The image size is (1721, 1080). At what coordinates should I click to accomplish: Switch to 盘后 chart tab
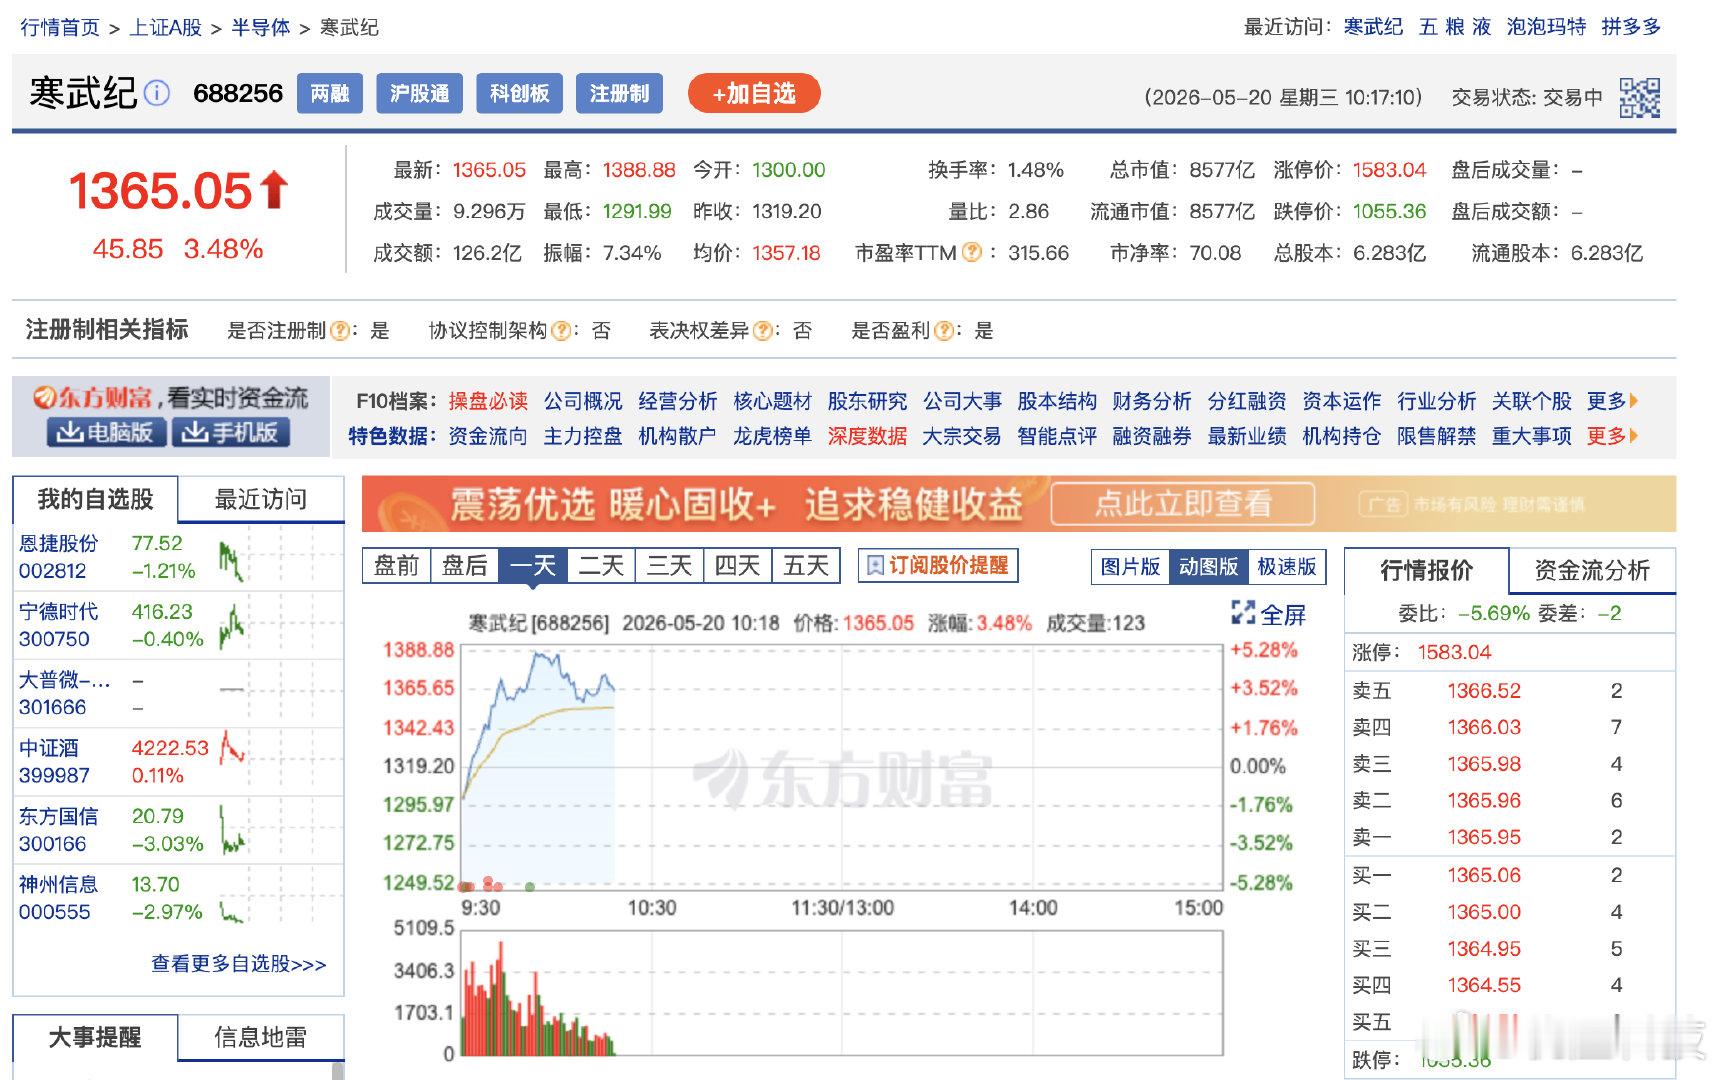click(464, 566)
